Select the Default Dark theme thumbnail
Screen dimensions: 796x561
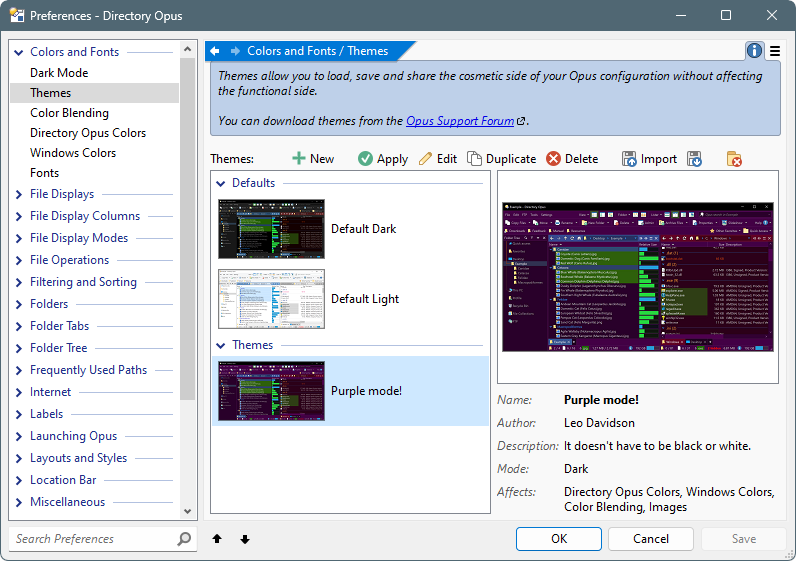[x=272, y=229]
